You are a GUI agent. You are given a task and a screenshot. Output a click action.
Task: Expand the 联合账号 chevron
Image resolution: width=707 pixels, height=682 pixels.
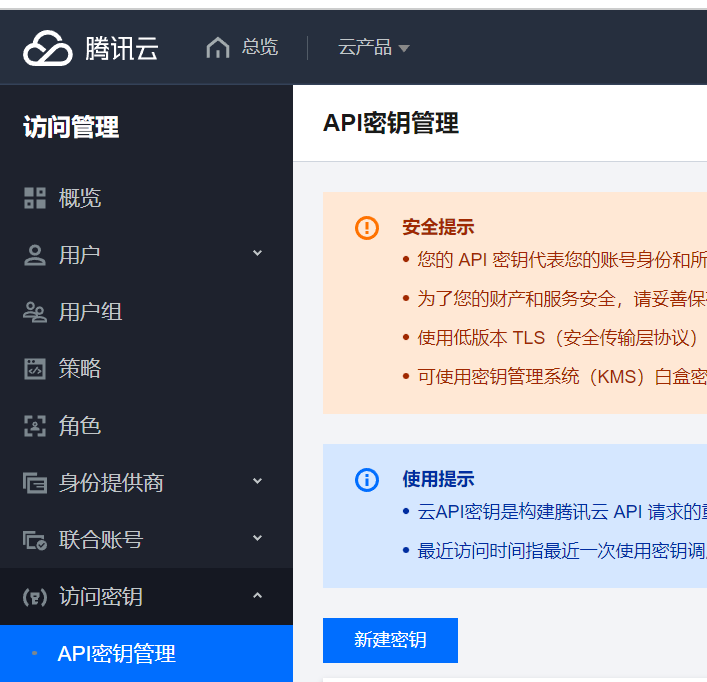click(257, 538)
